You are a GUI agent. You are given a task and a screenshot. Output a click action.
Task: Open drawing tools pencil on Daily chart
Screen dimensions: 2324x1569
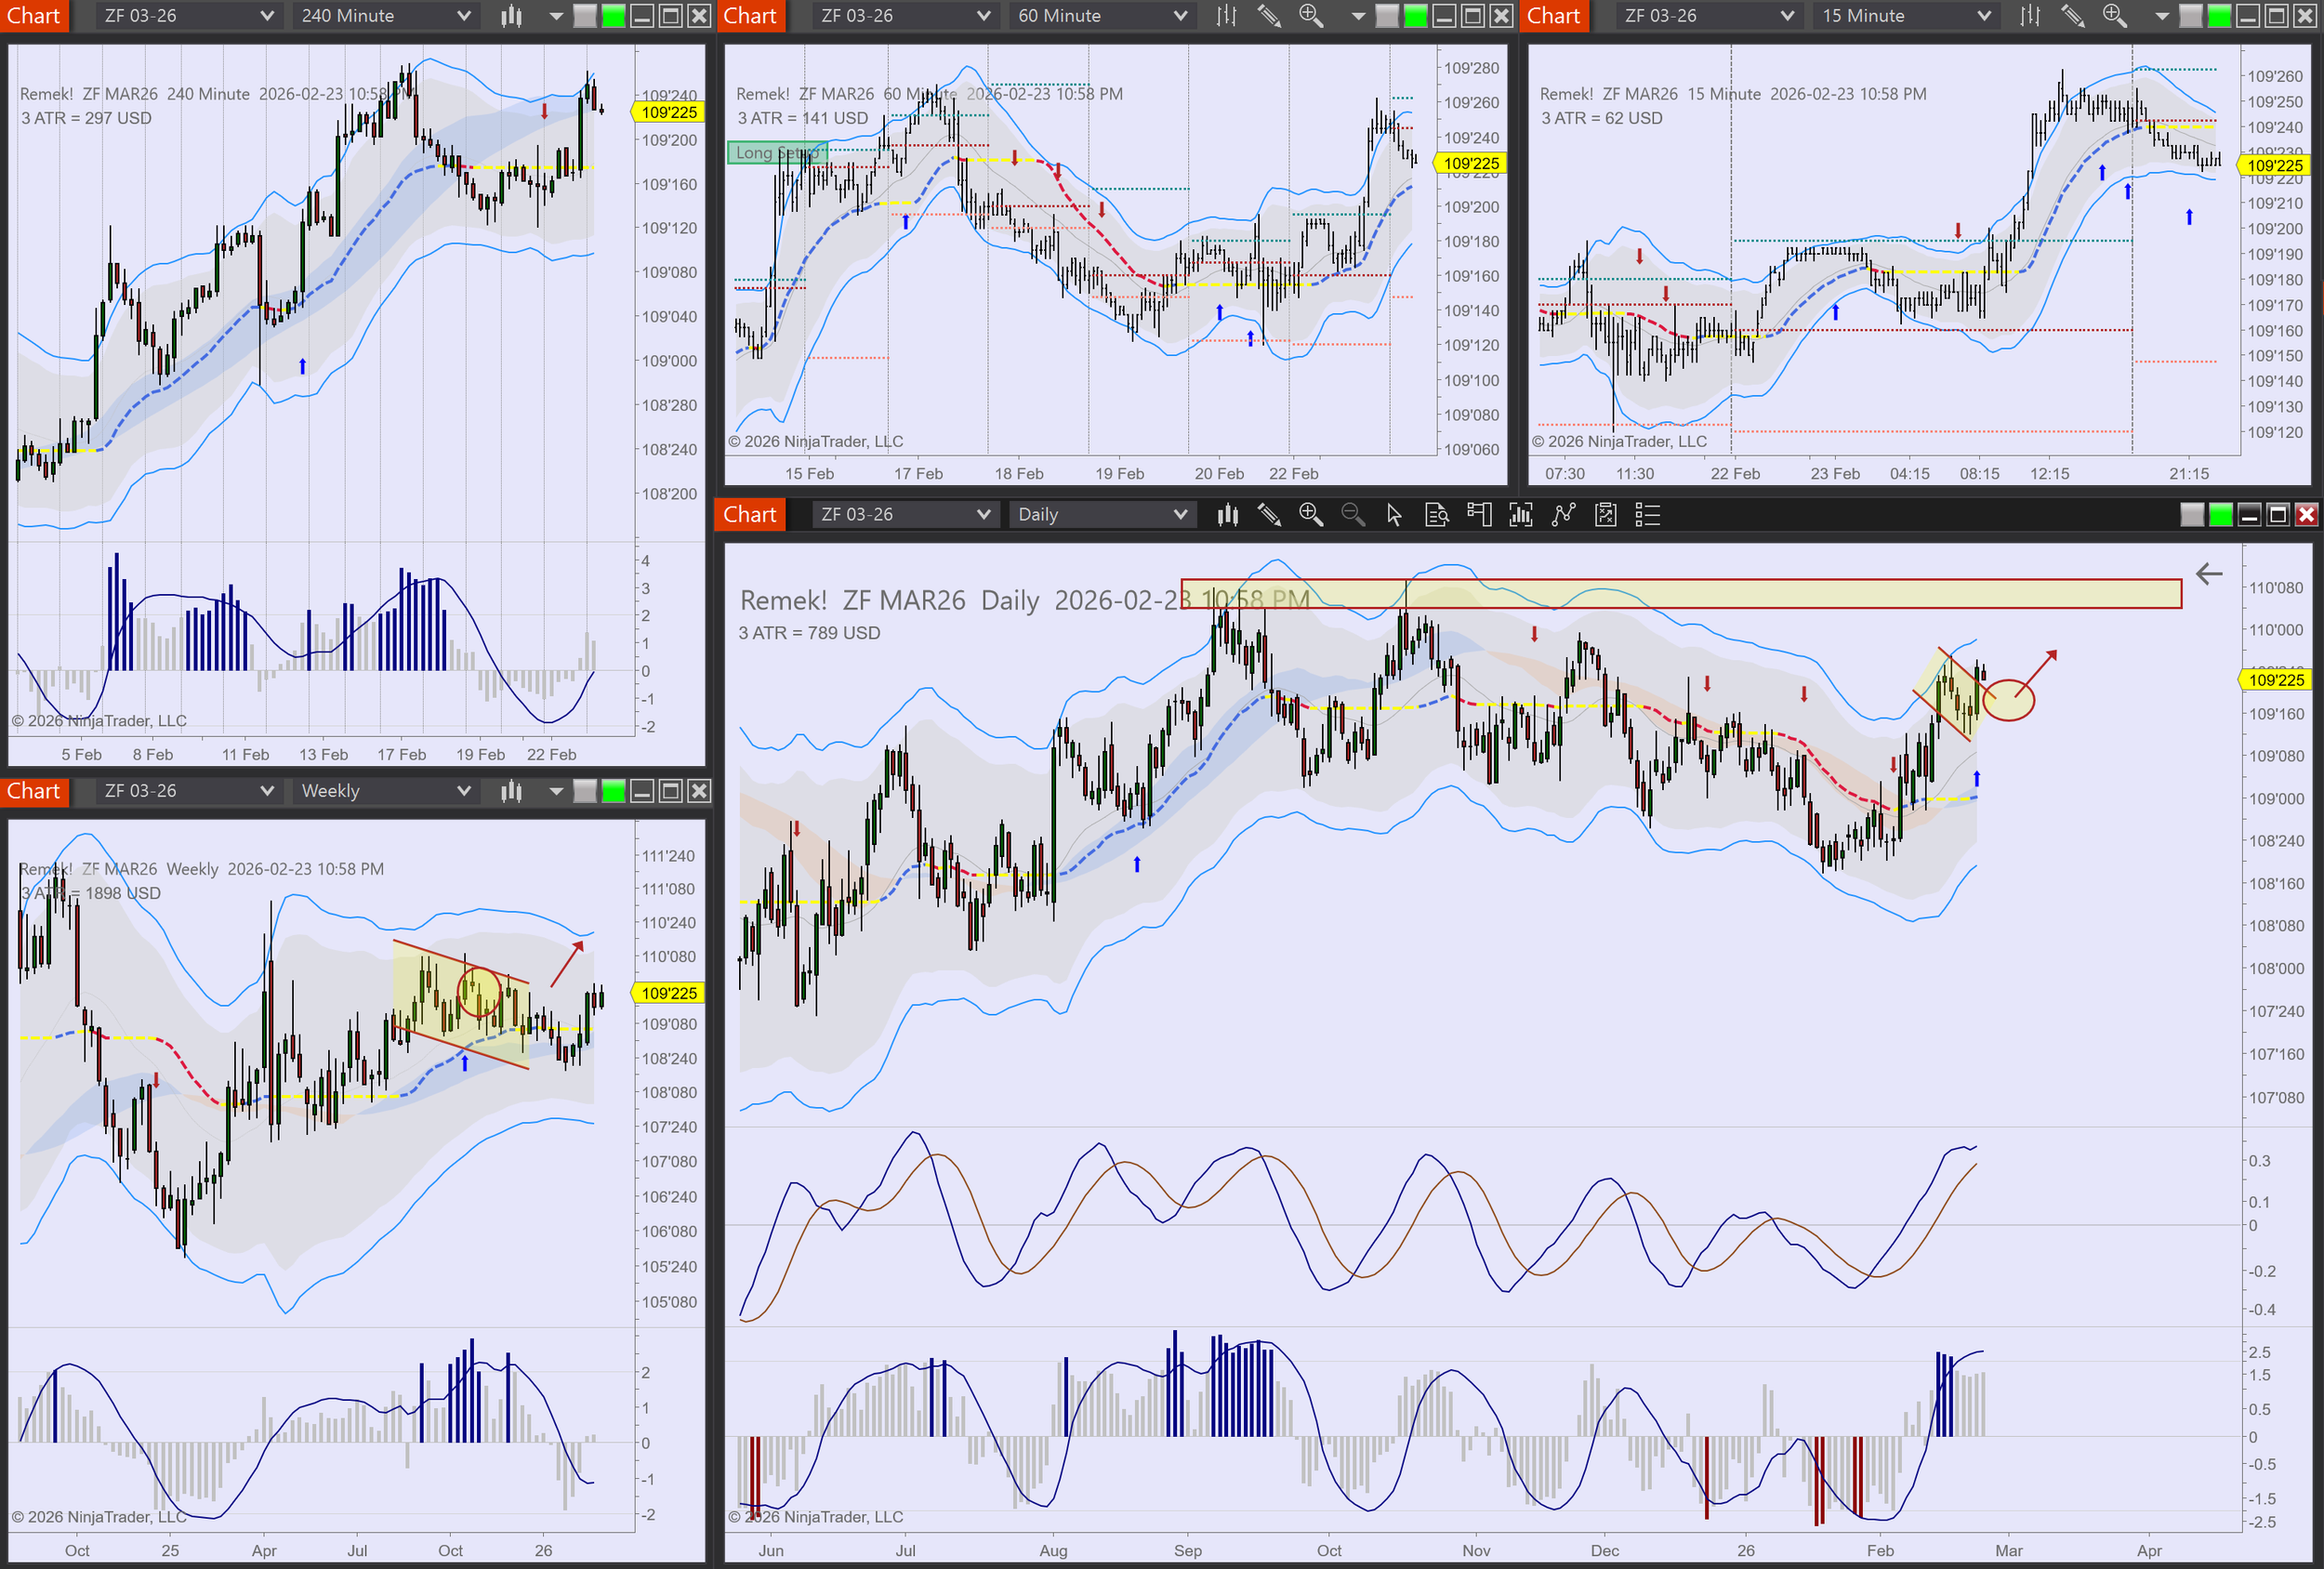(x=1269, y=514)
